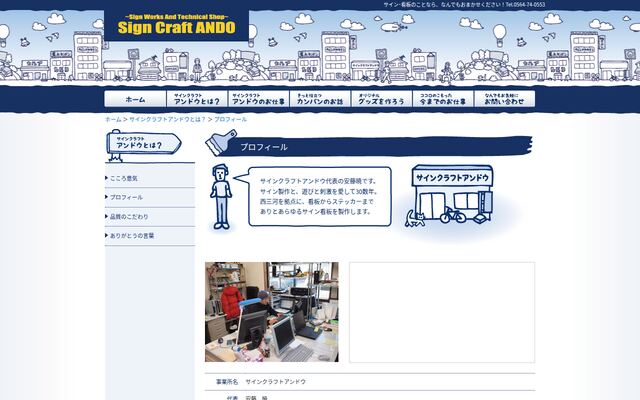This screenshot has height=400, width=640.
Task: Open the アンドウのお仕事 navigation tab
Action: 258,99
